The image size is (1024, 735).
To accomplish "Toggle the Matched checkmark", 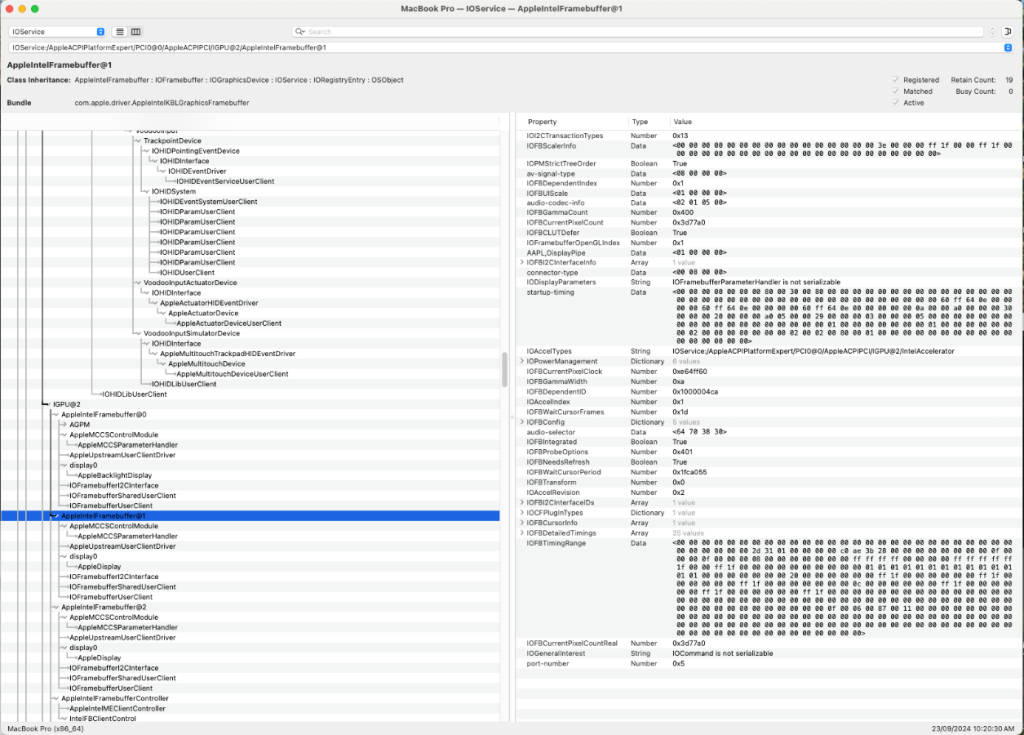I will (x=895, y=91).
